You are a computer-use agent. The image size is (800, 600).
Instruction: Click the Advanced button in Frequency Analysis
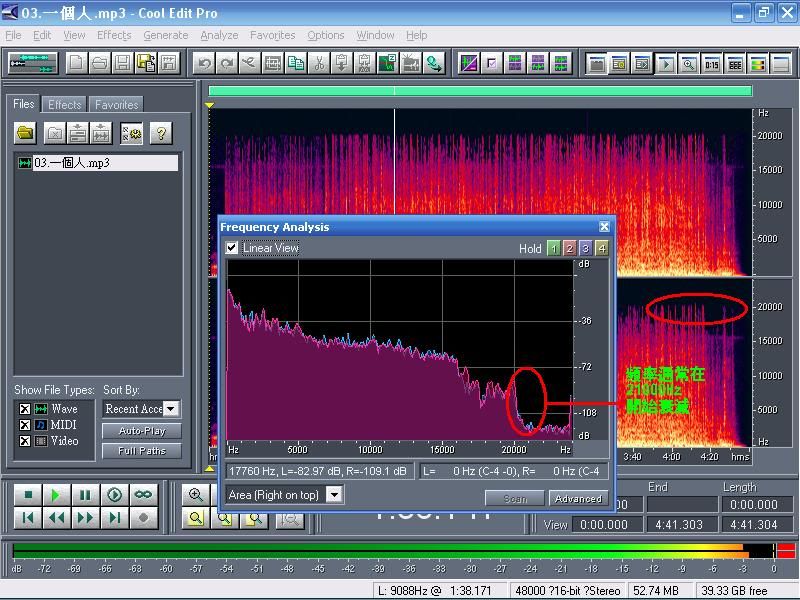point(579,498)
